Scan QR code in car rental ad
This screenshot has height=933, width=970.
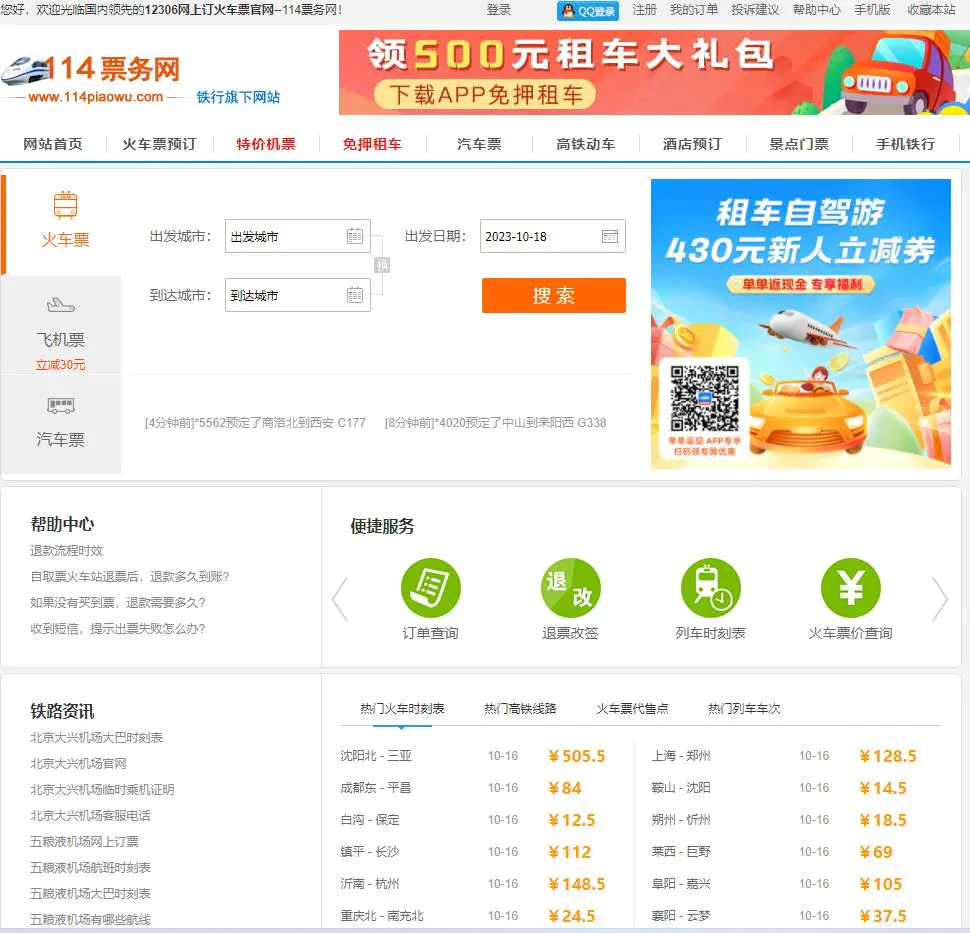click(705, 398)
